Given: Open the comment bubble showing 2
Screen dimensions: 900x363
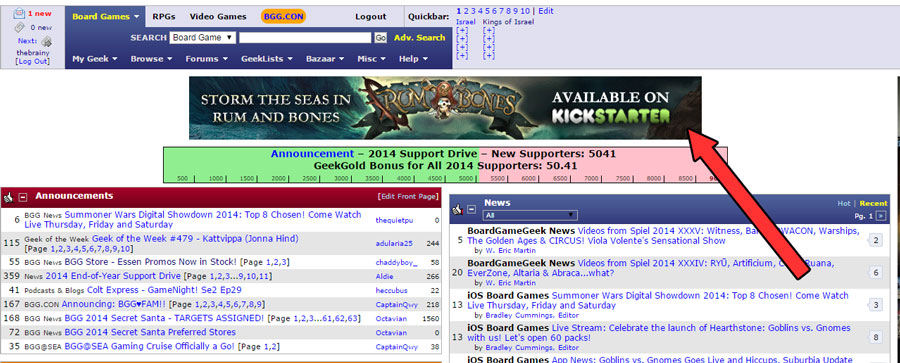Looking at the screenshot, I should 876,240.
